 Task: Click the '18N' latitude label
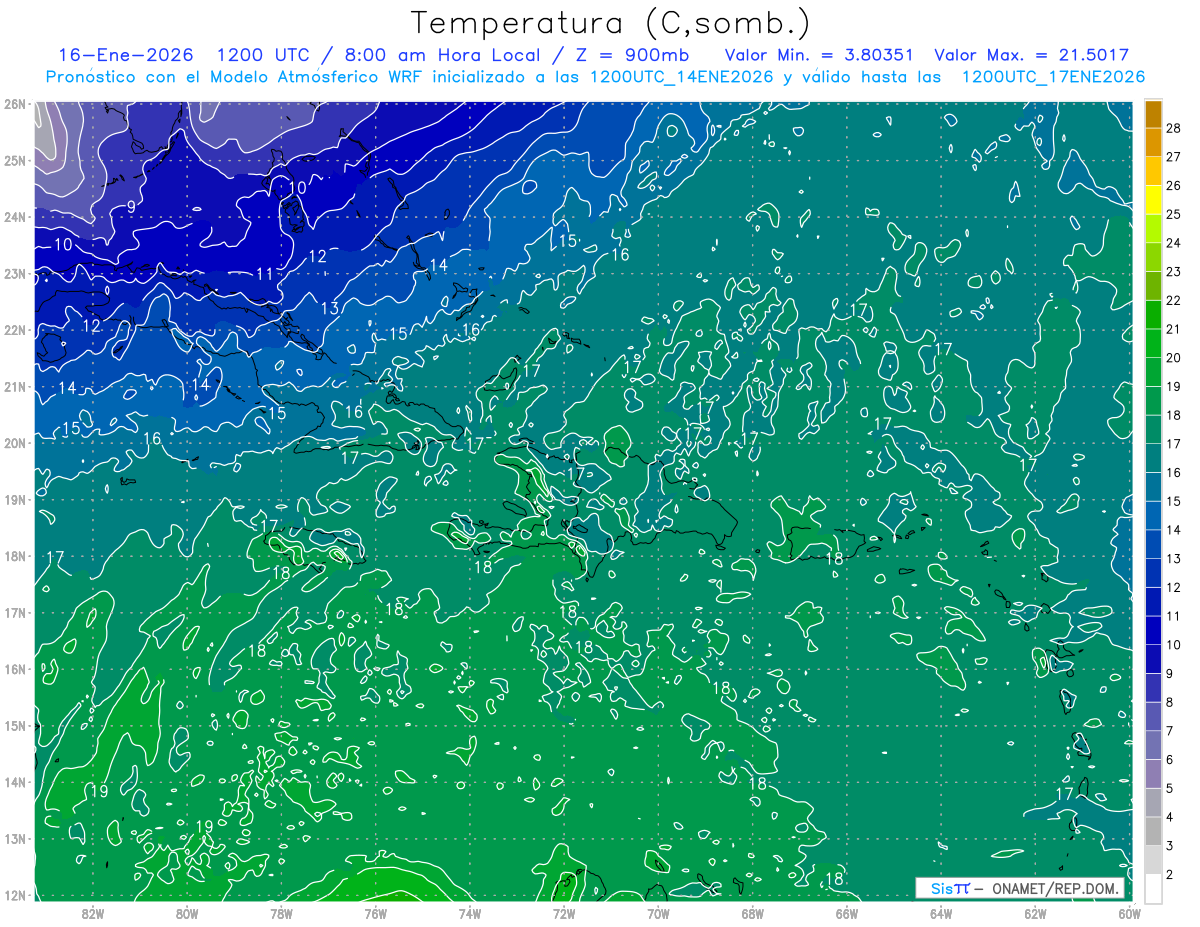point(14,556)
